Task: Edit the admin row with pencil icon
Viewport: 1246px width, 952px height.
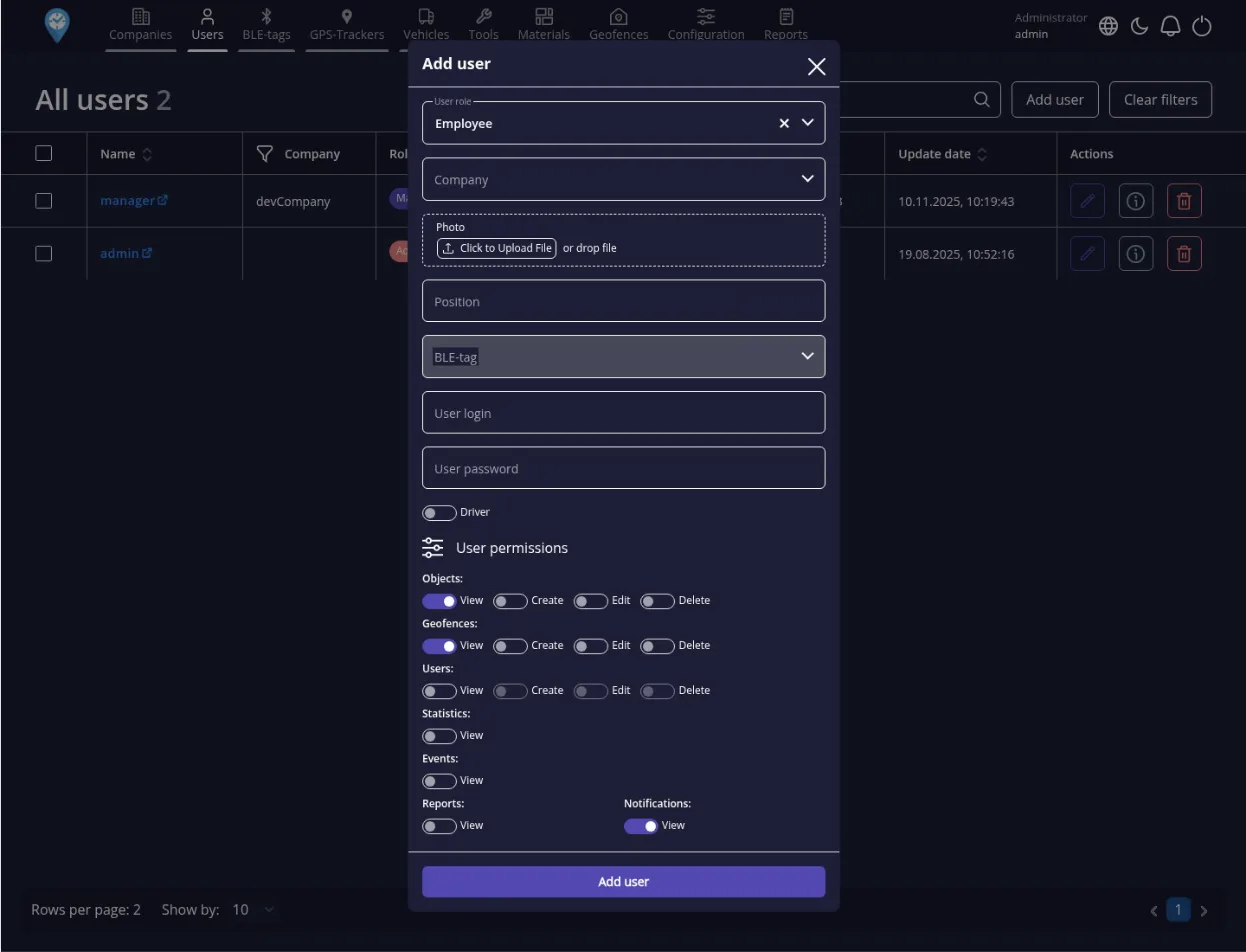Action: pos(1087,254)
